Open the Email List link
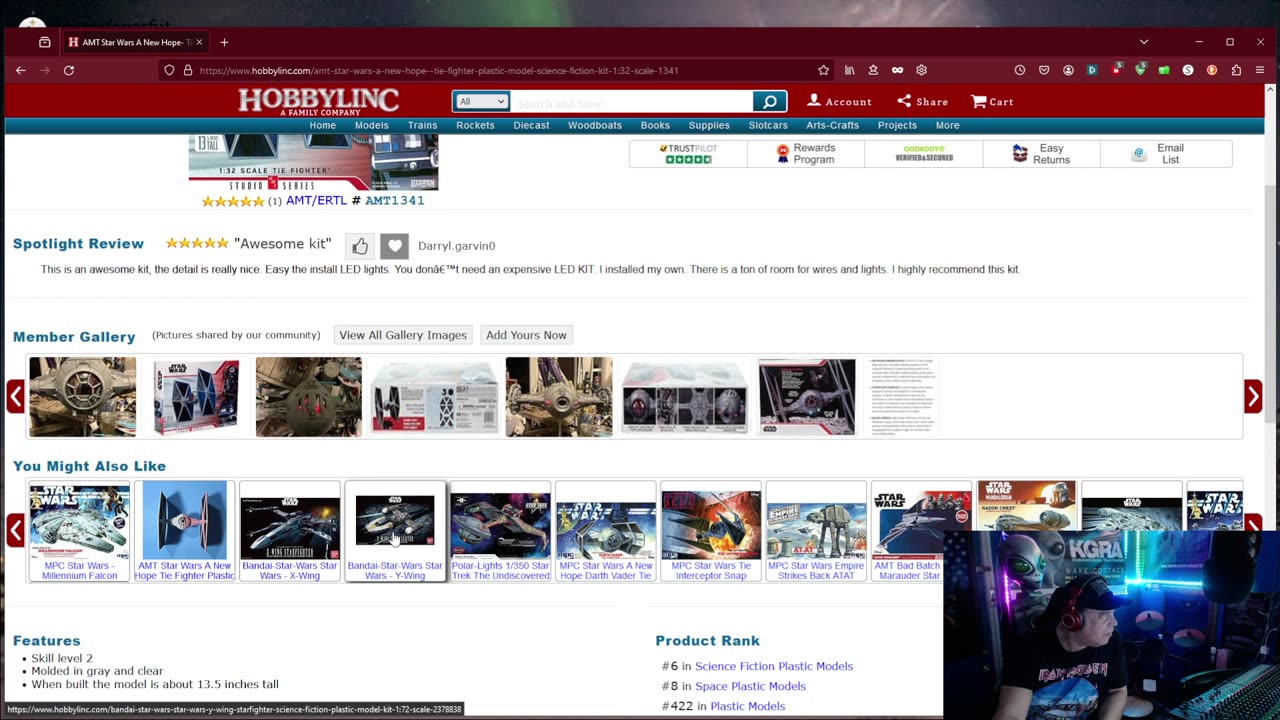The width and height of the screenshot is (1280, 720). pyautogui.click(x=1160, y=154)
